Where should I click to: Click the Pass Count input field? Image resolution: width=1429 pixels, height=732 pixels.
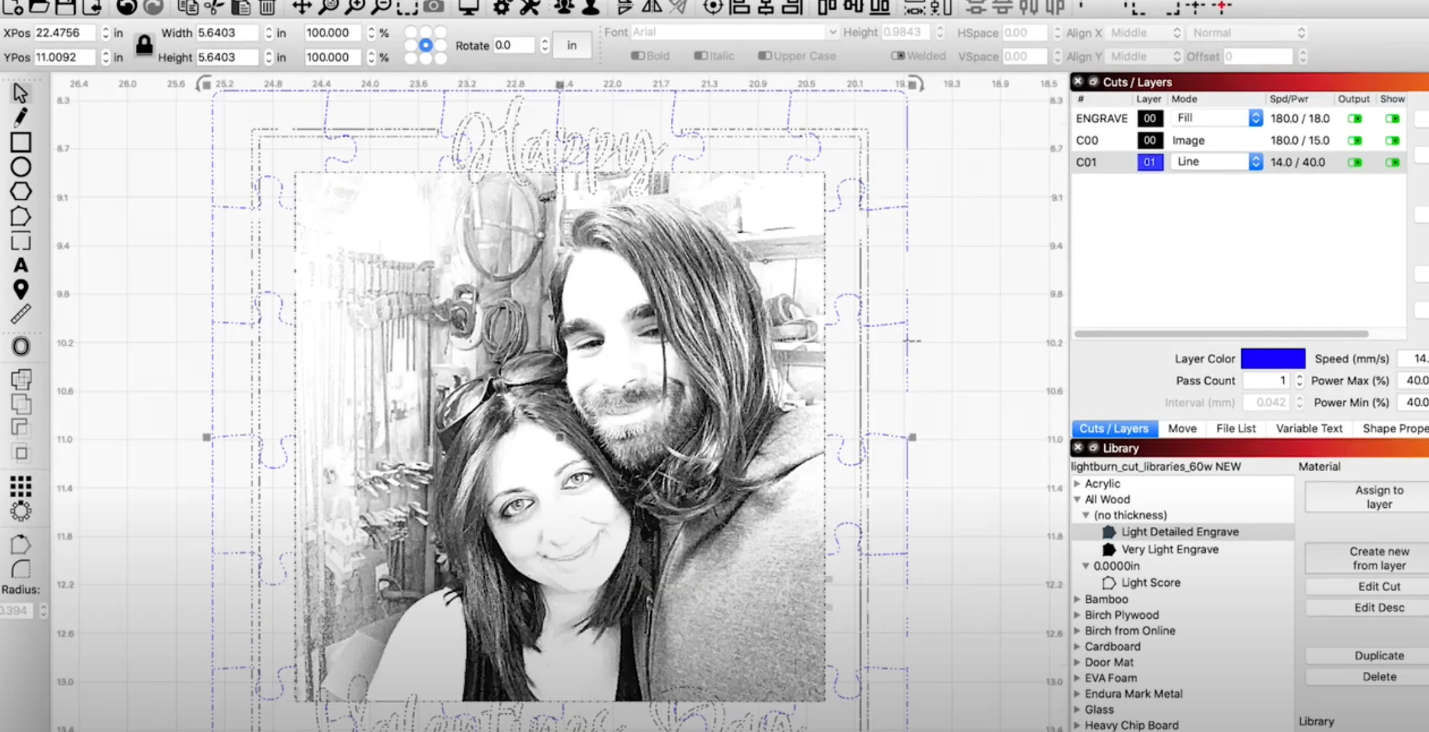pyautogui.click(x=1265, y=380)
